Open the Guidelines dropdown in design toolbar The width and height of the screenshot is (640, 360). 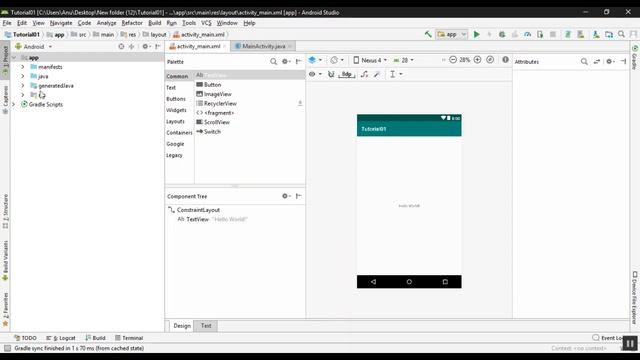[x=396, y=74]
